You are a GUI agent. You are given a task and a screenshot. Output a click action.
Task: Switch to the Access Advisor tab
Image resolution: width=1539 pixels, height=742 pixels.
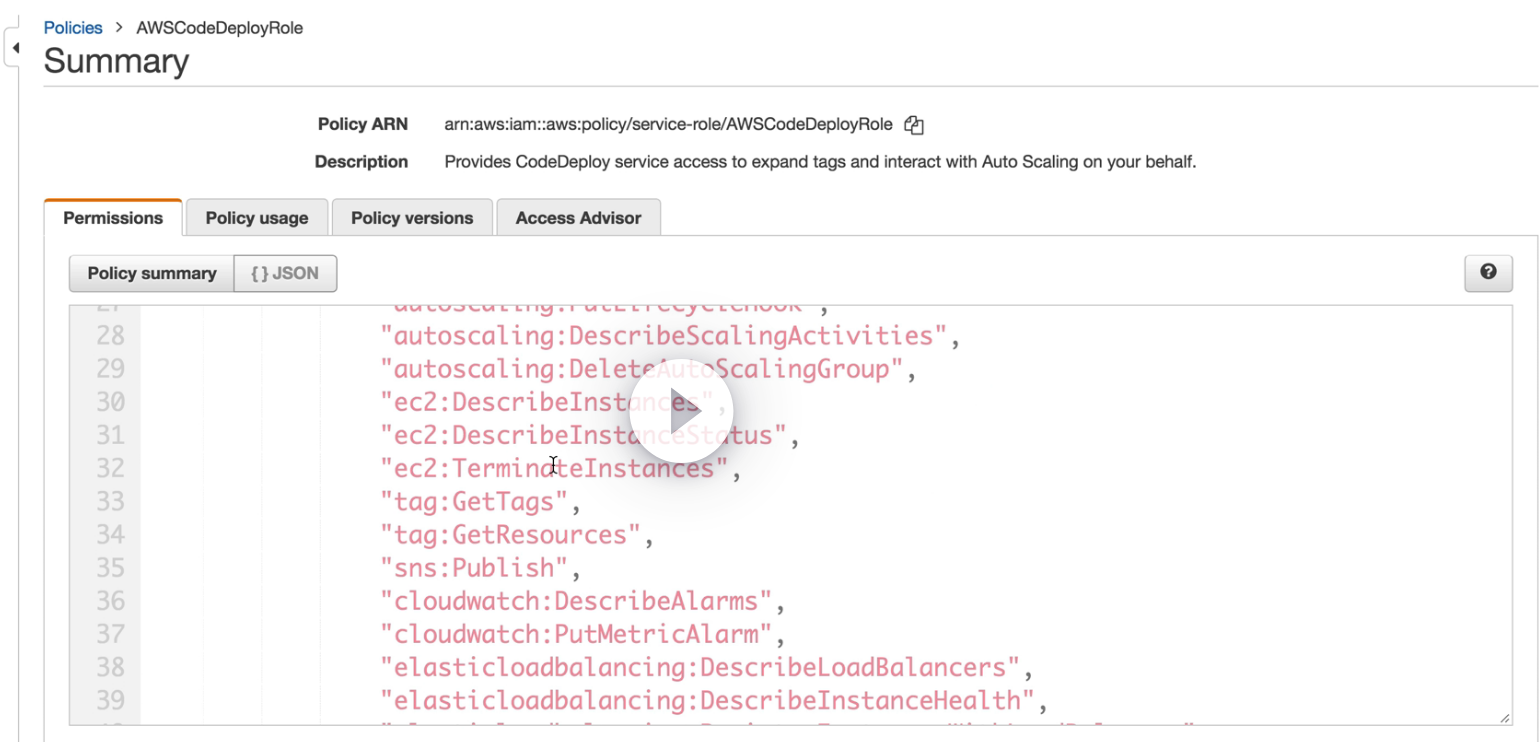[x=578, y=218]
